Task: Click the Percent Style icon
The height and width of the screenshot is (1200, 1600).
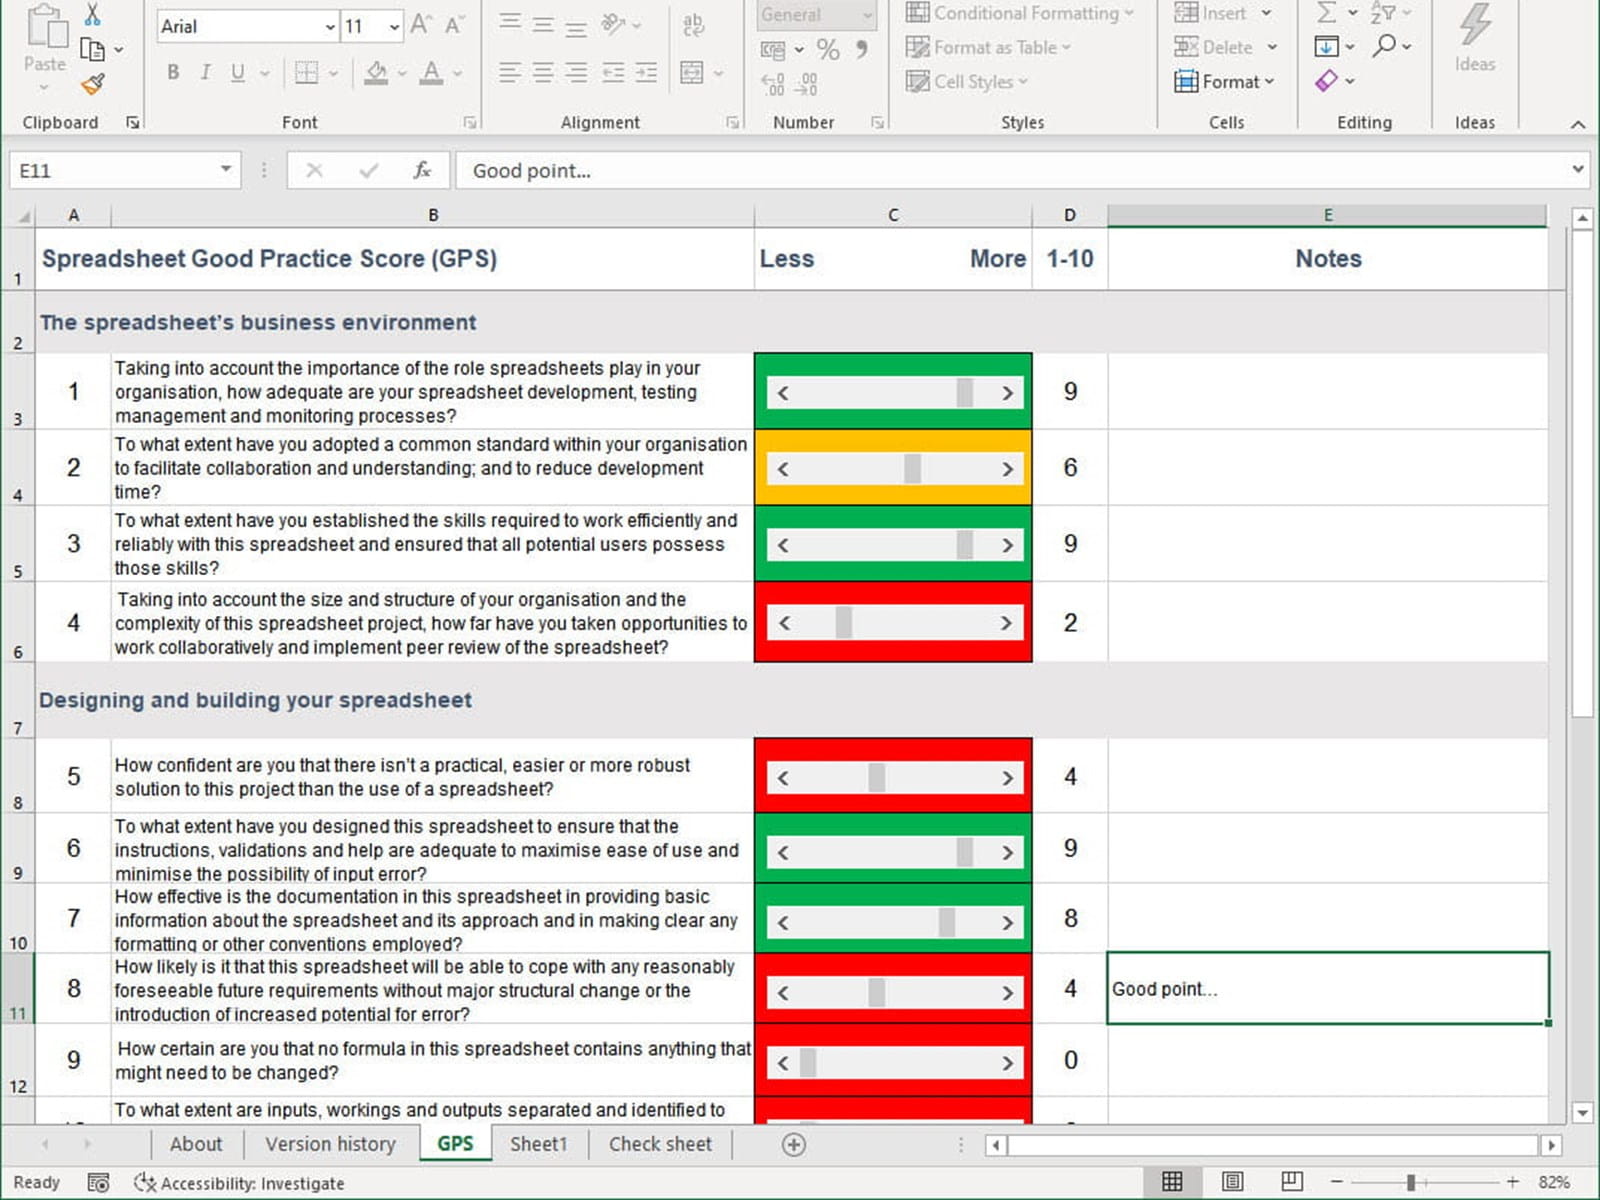Action: 827,49
